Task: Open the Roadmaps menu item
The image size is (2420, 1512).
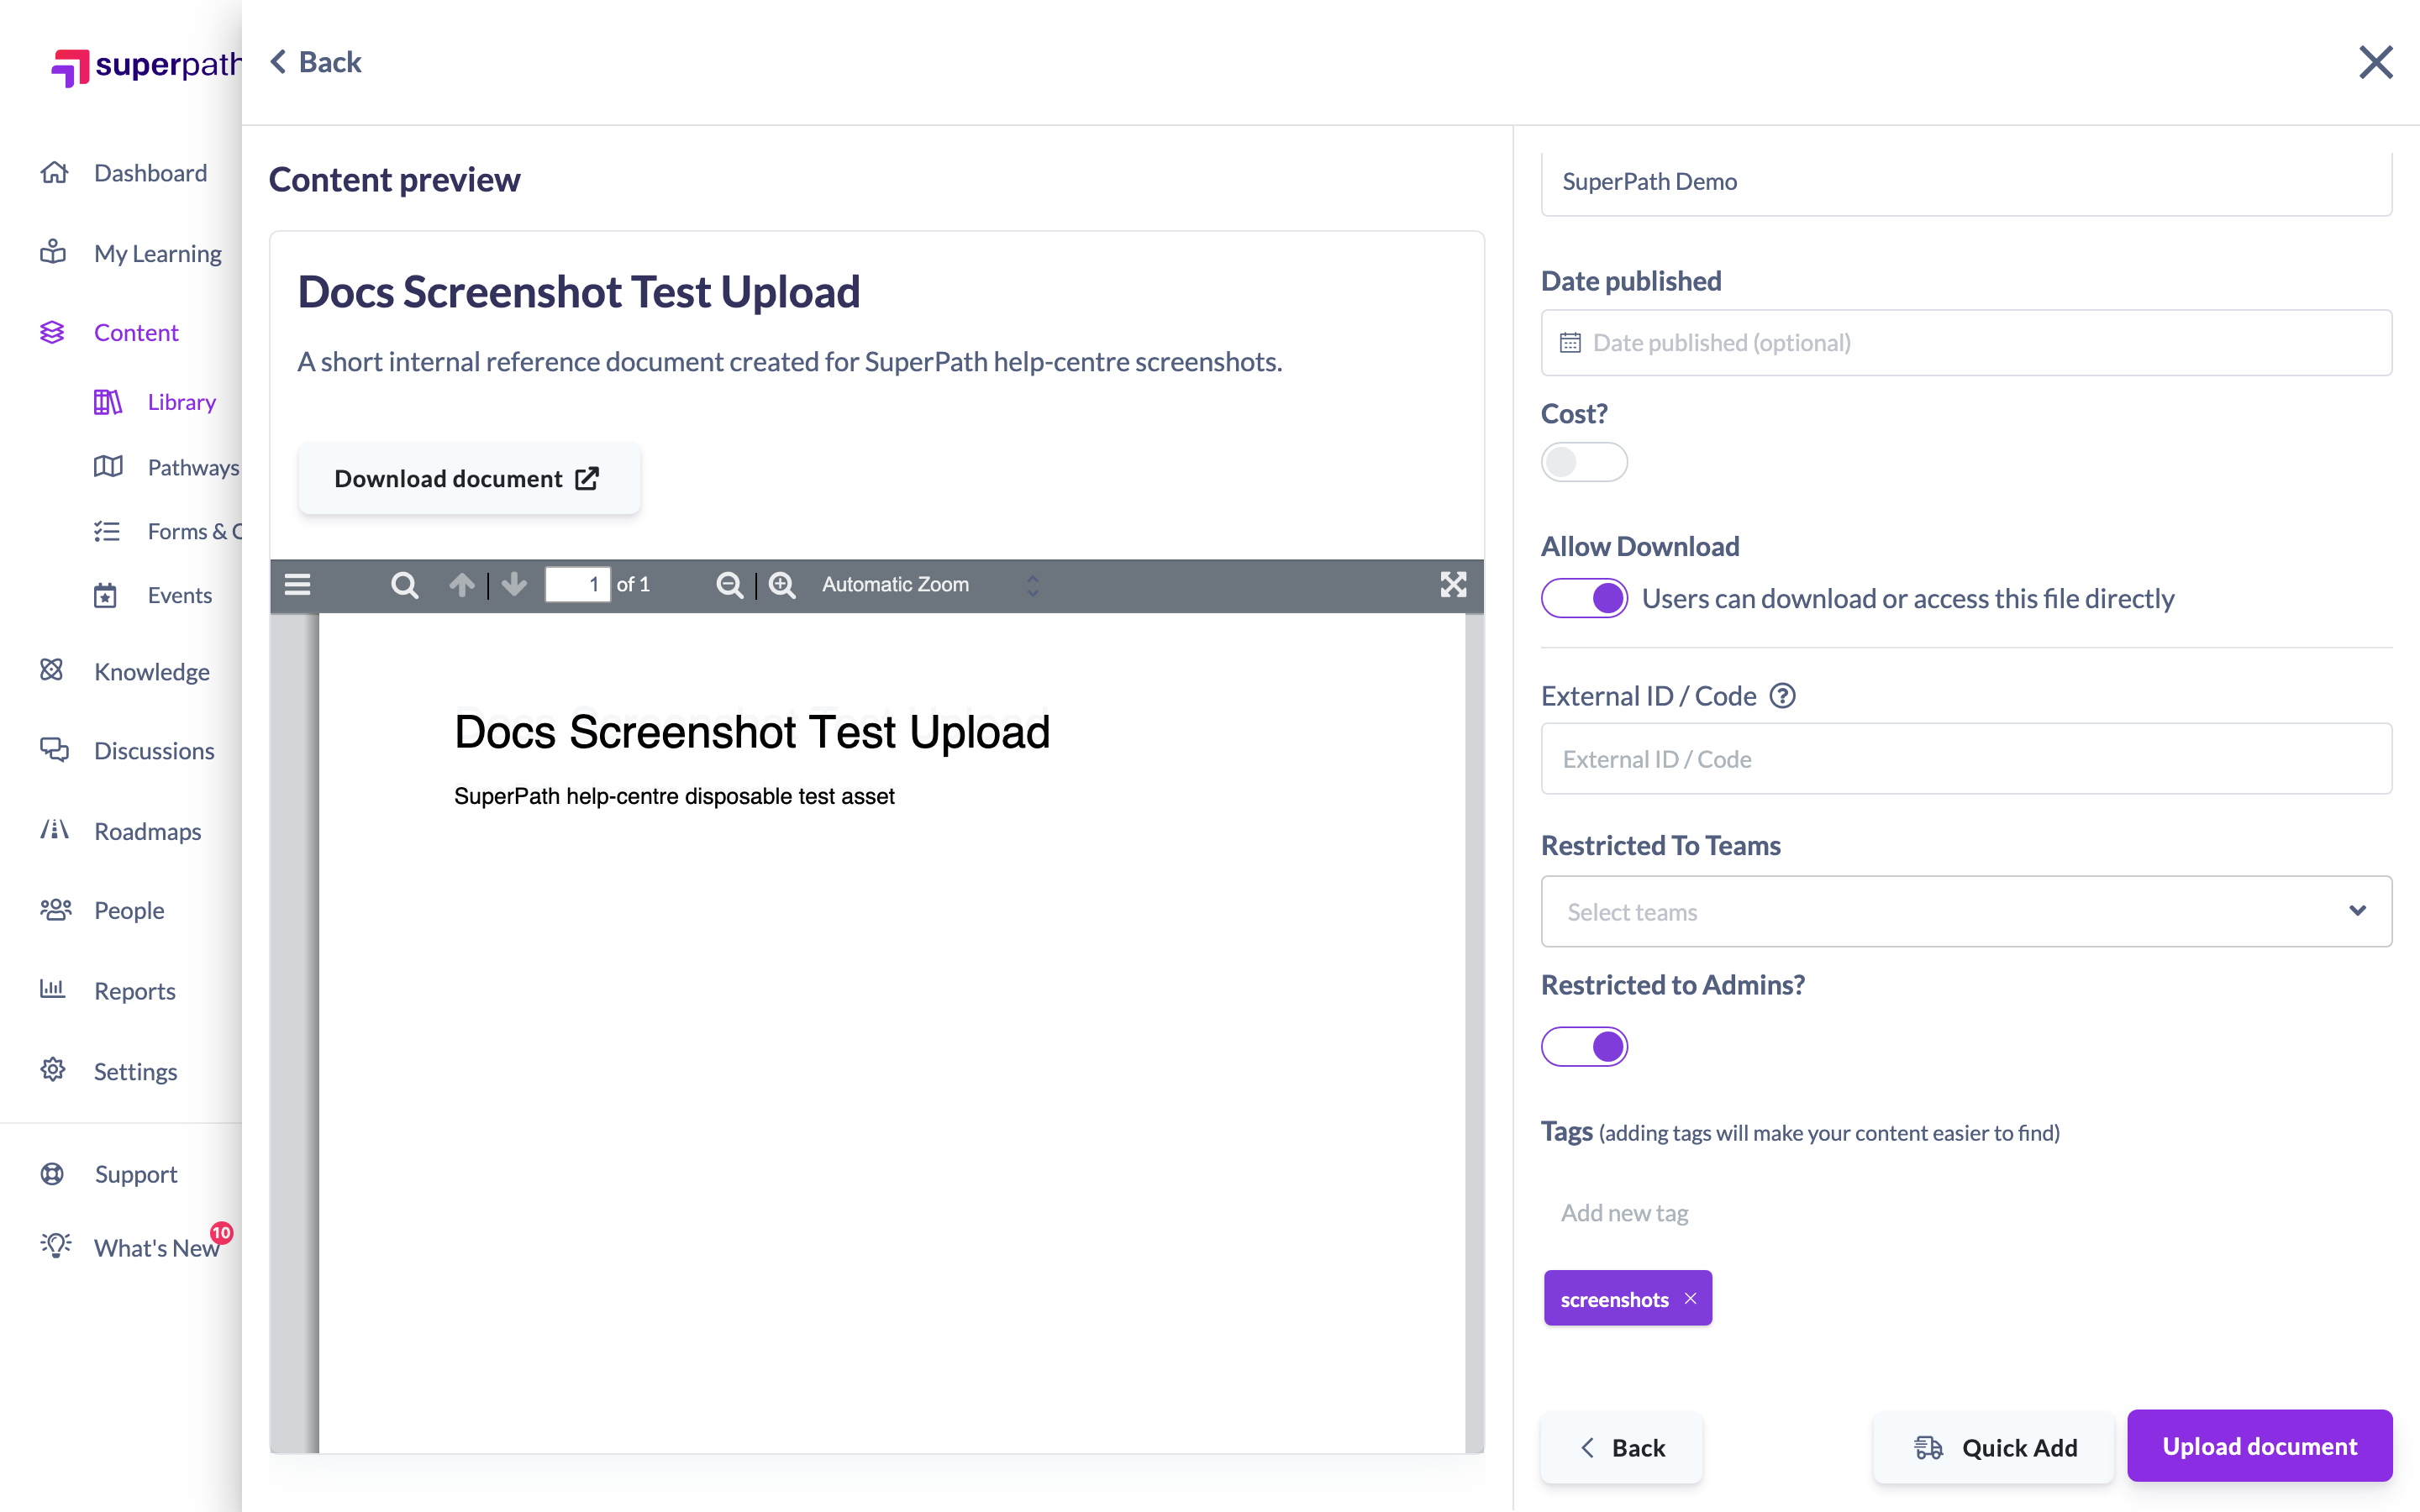Action: (x=147, y=831)
